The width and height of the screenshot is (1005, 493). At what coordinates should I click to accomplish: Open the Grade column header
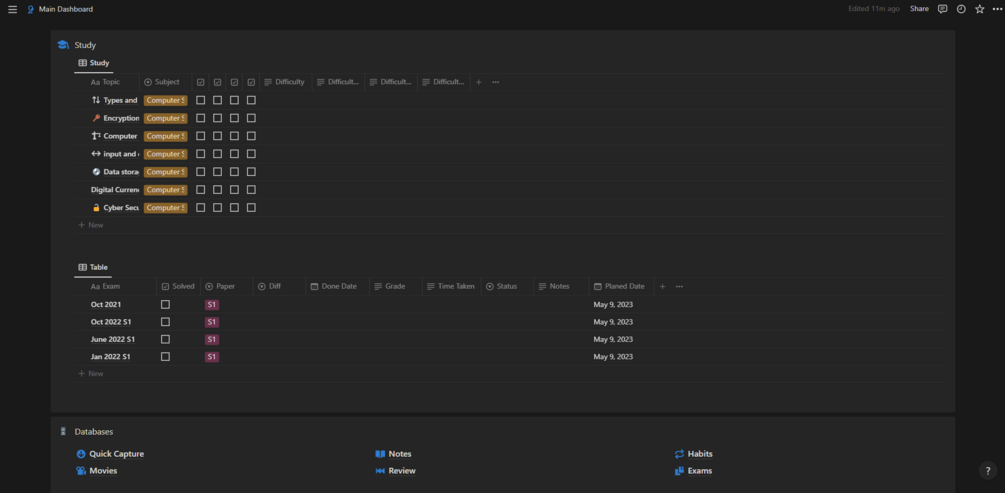396,287
